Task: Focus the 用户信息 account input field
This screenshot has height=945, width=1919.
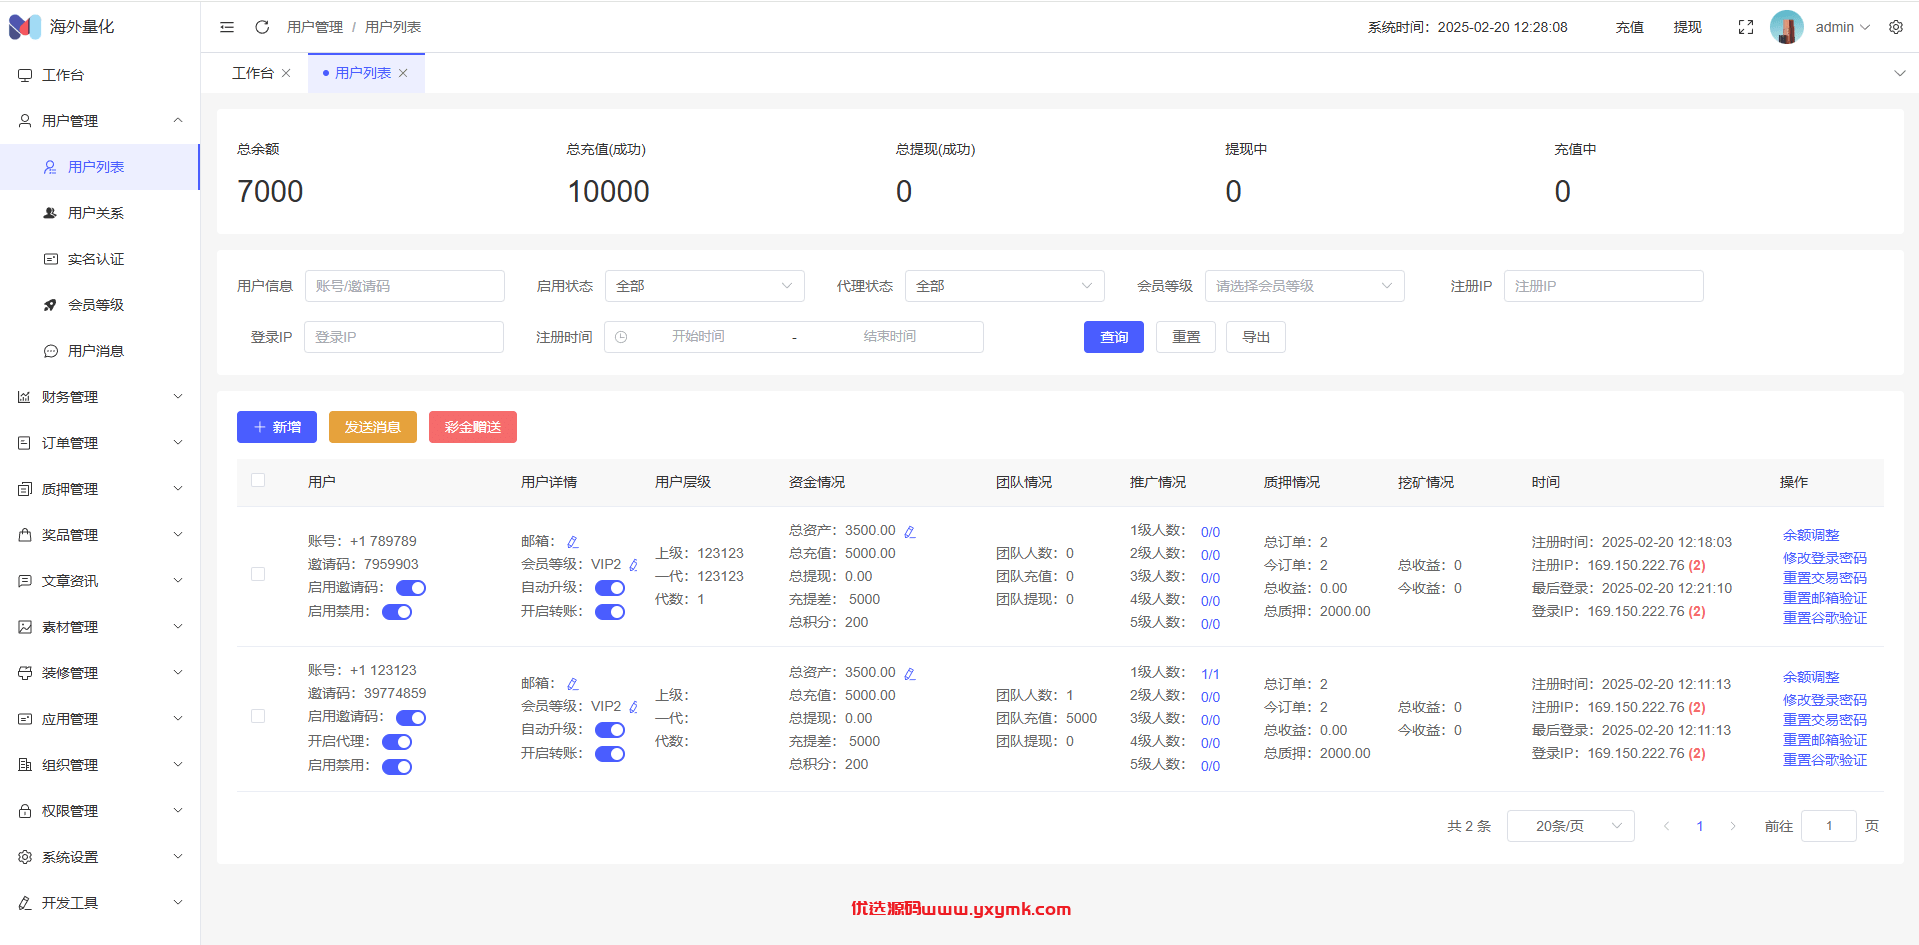Action: point(405,286)
